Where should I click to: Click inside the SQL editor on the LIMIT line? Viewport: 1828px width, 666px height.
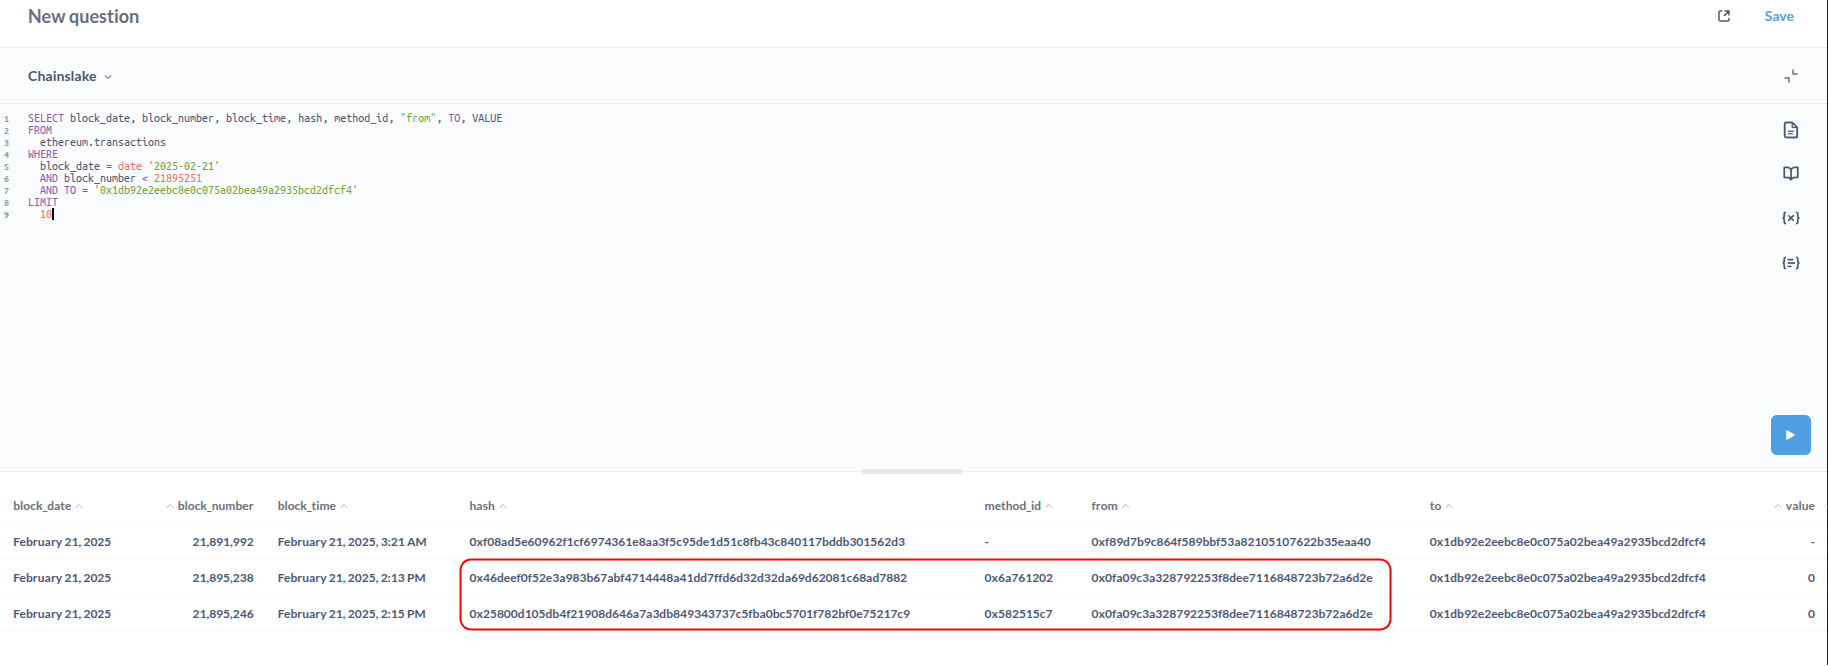(x=43, y=202)
